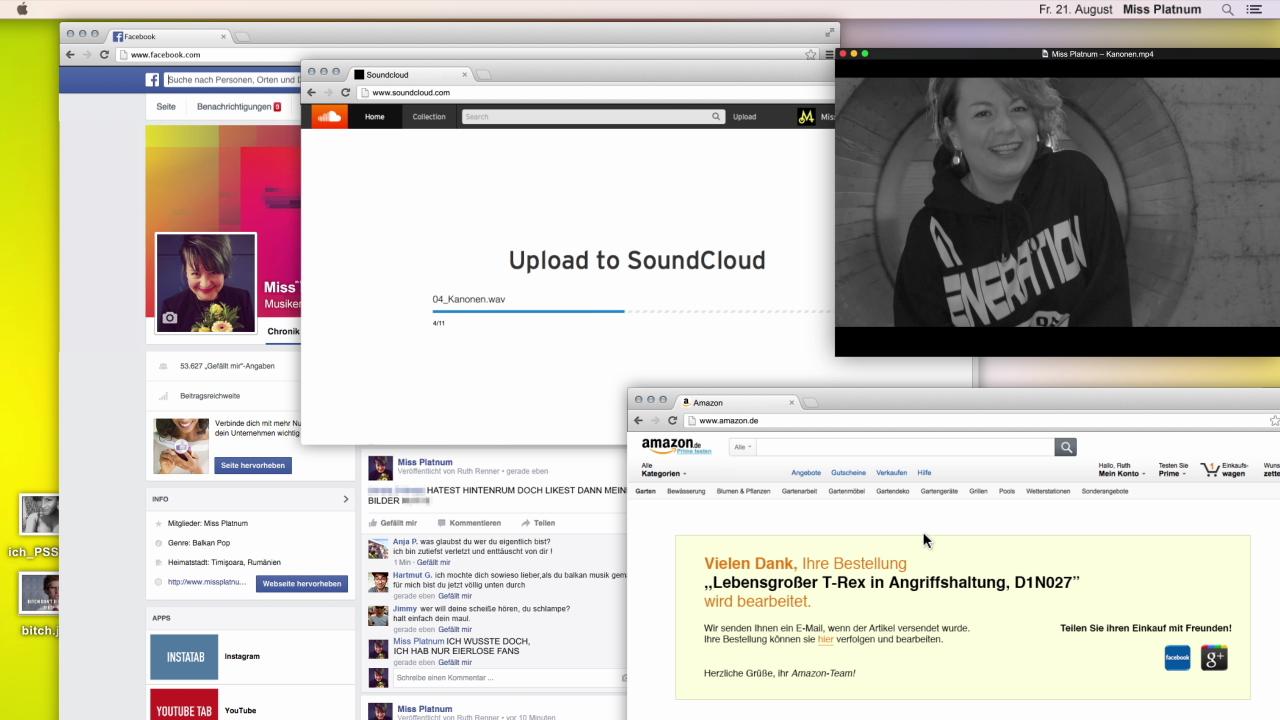Open Jimmy commenter name

[405, 608]
